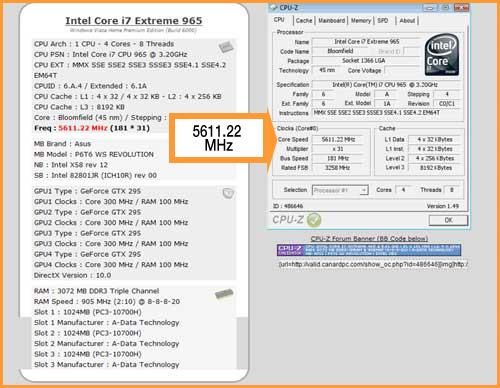This screenshot has width=500, height=388.
Task: Click the Level 2 4 x 256 KBytes value
Action: [x=435, y=158]
